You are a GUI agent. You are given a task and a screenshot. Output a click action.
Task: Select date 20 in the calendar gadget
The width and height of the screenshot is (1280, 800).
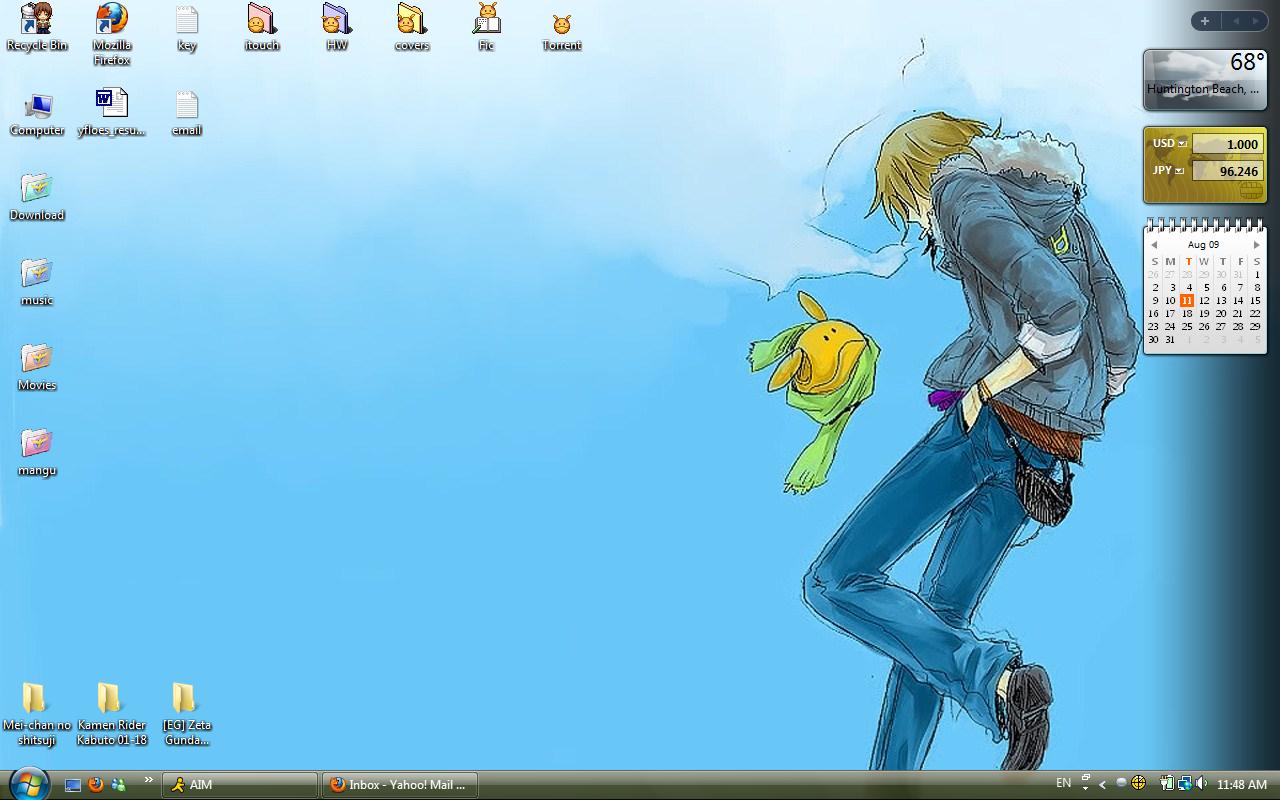coord(1221,313)
